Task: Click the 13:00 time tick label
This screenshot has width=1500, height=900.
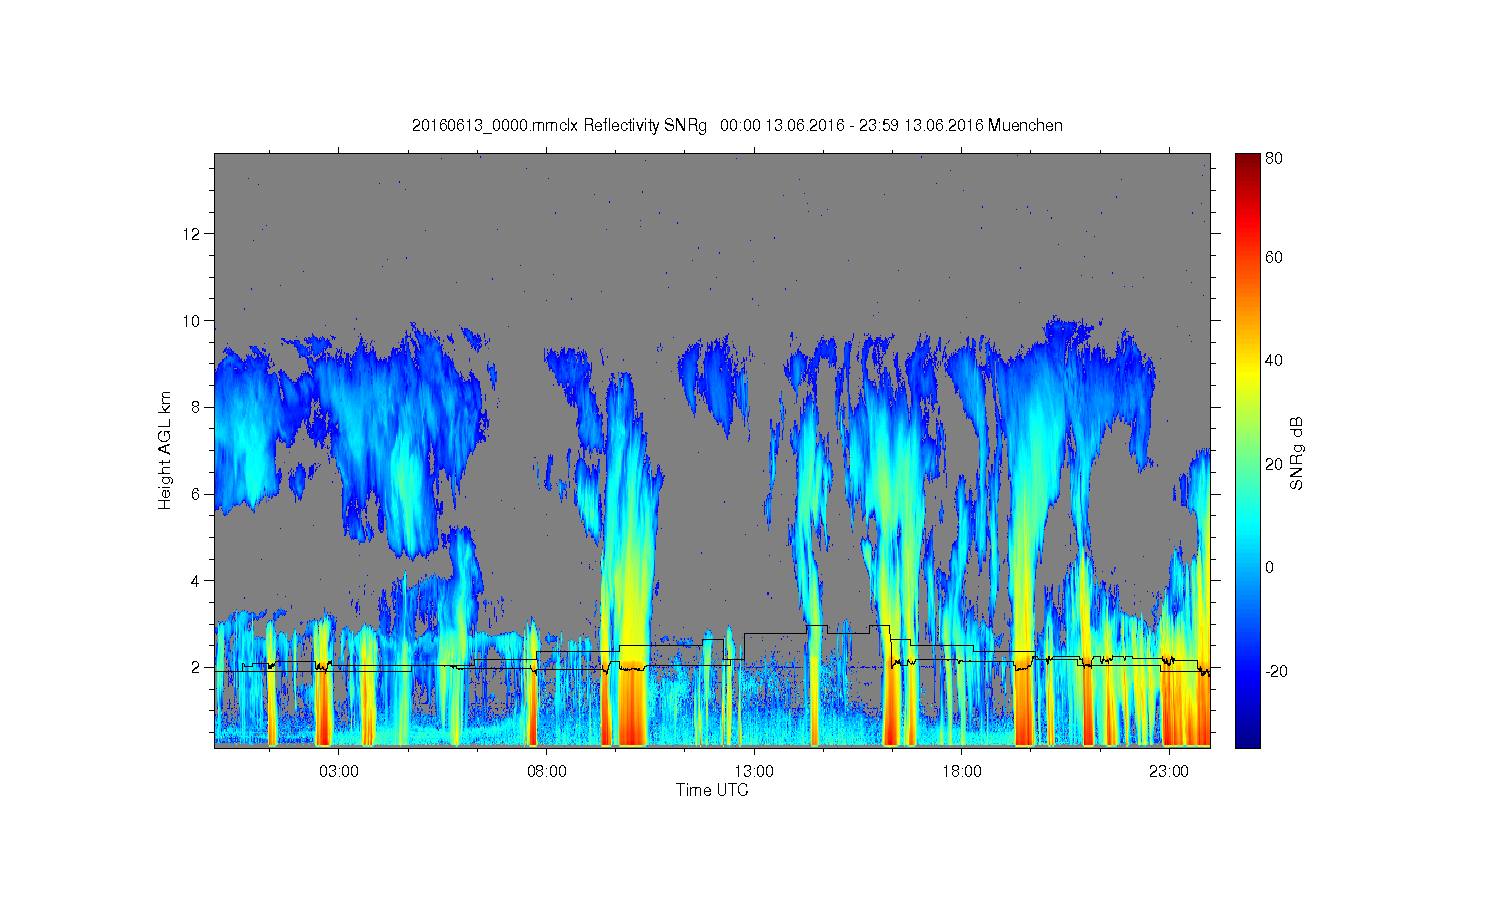Action: [x=754, y=772]
